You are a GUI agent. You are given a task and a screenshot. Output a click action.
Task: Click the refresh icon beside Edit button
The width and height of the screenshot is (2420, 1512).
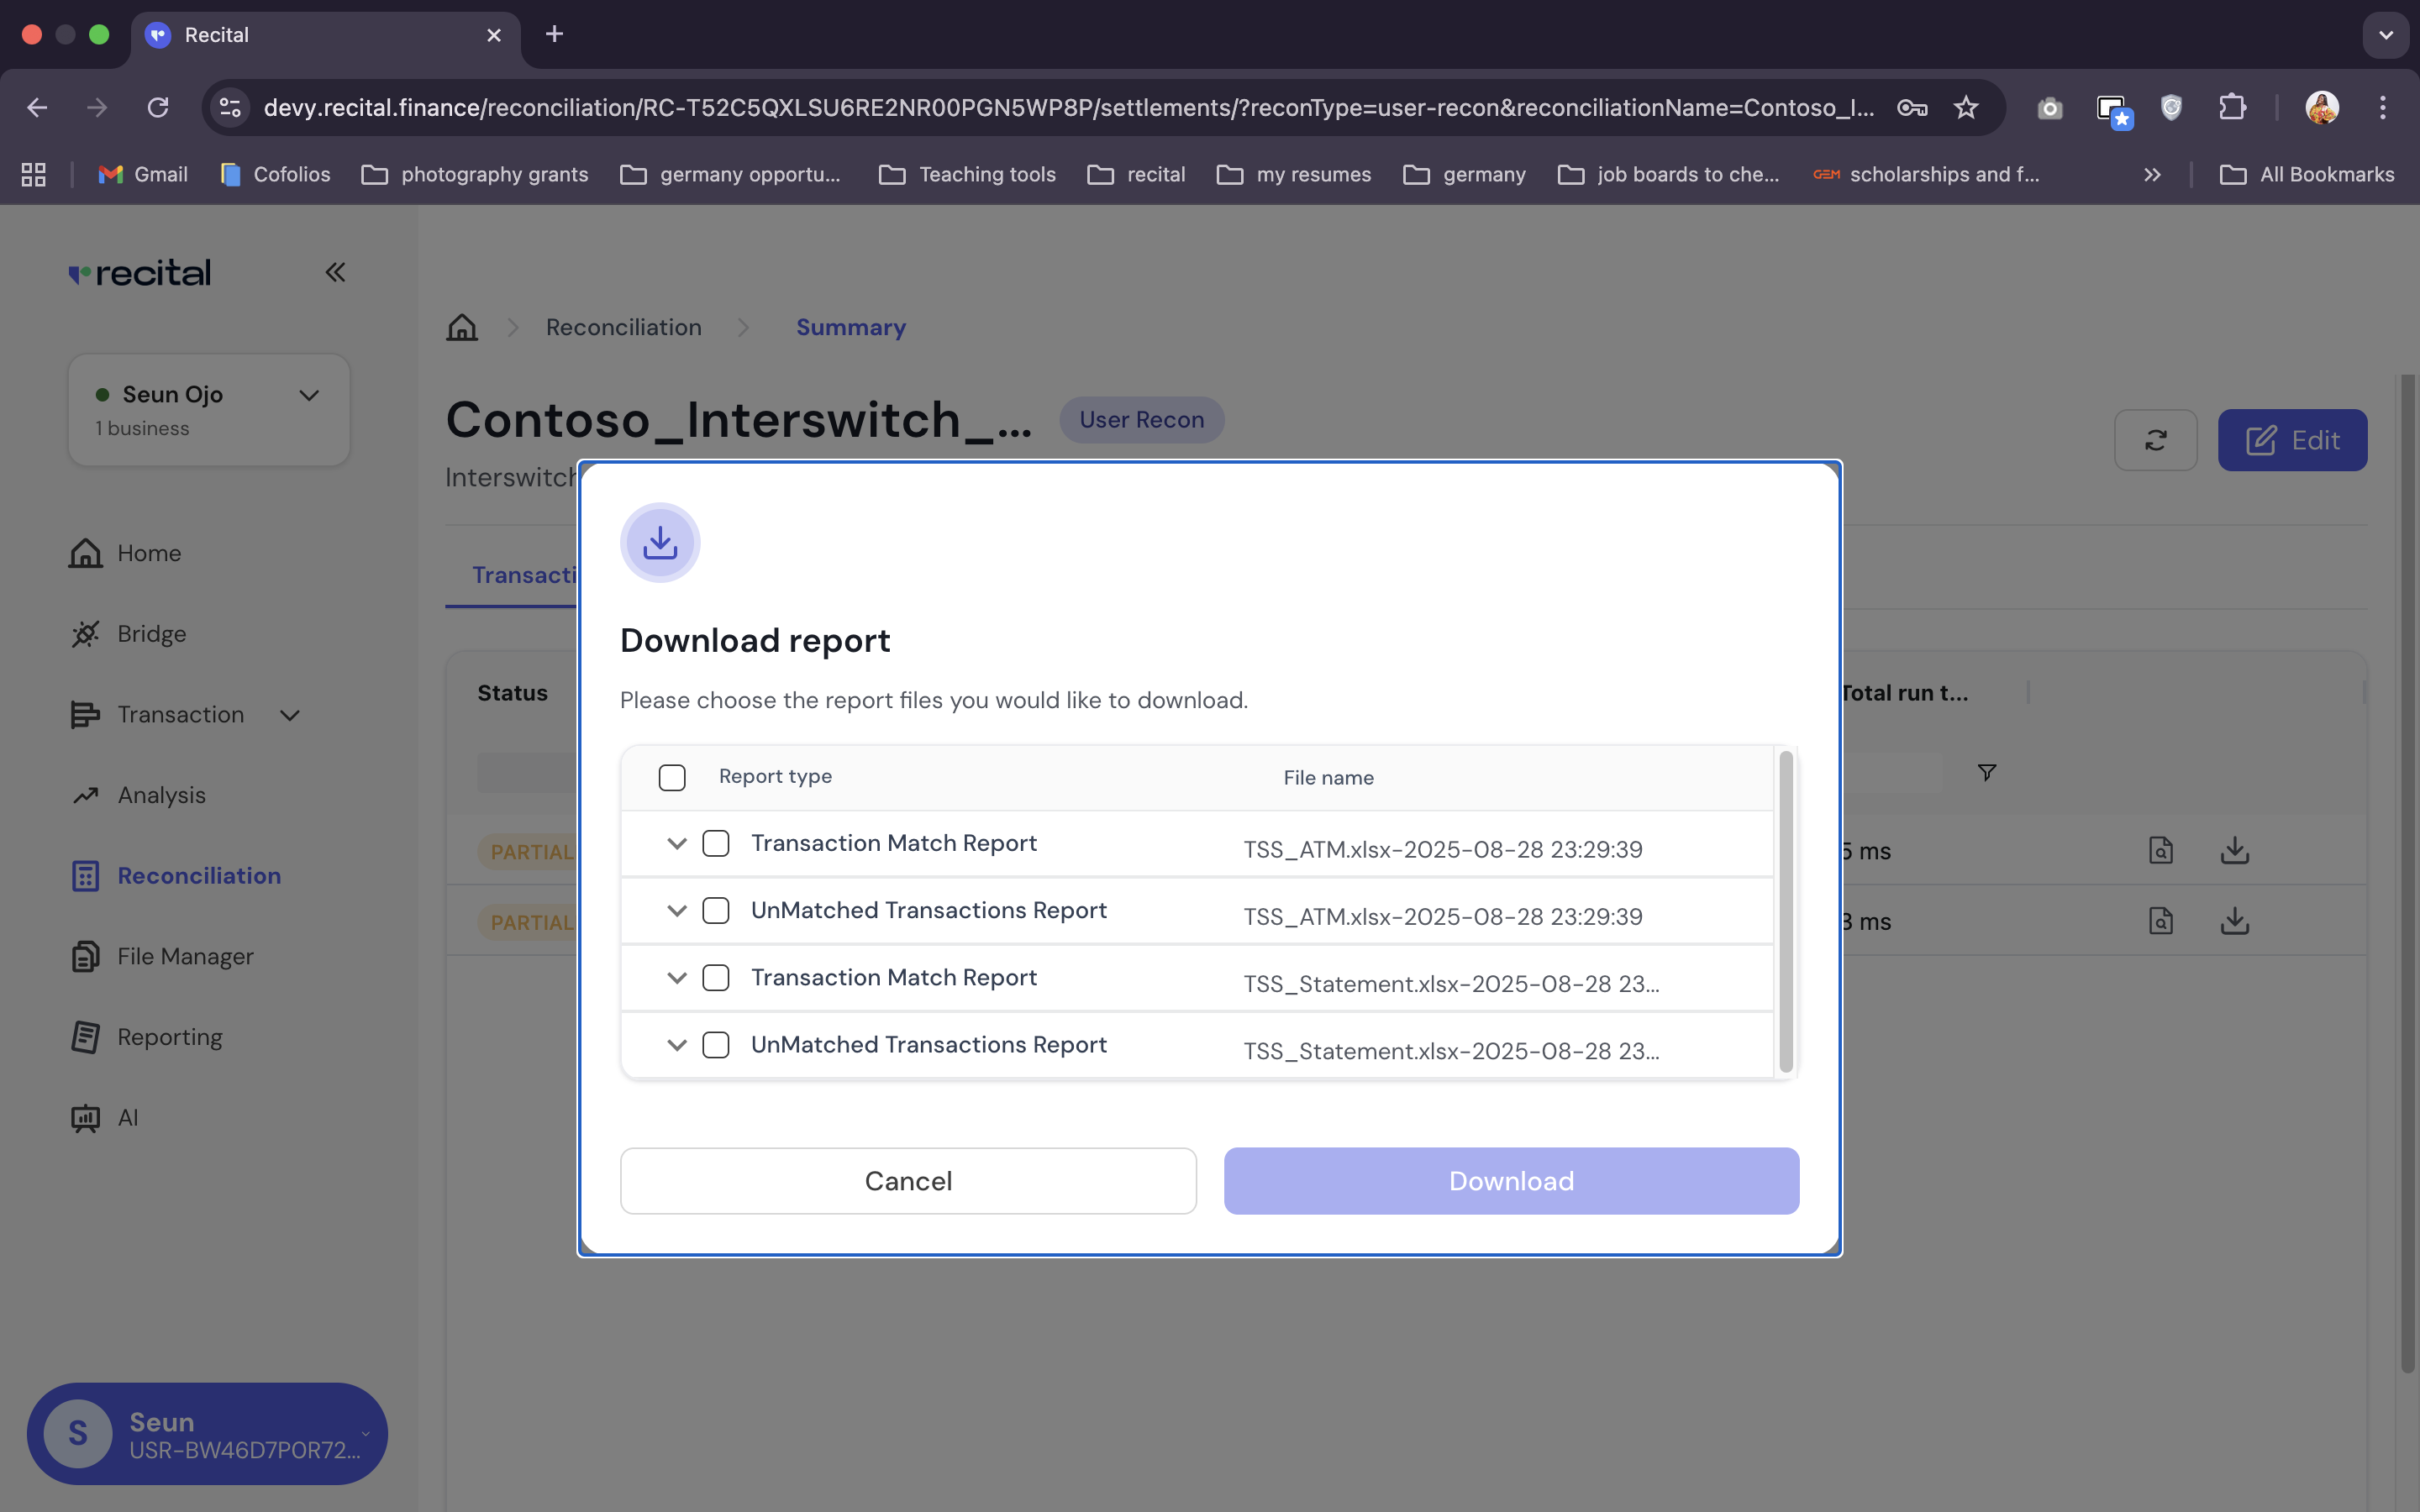pos(2156,440)
